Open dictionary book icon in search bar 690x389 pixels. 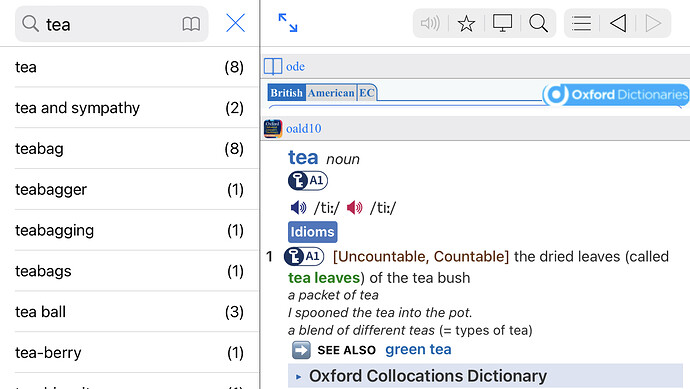(191, 24)
